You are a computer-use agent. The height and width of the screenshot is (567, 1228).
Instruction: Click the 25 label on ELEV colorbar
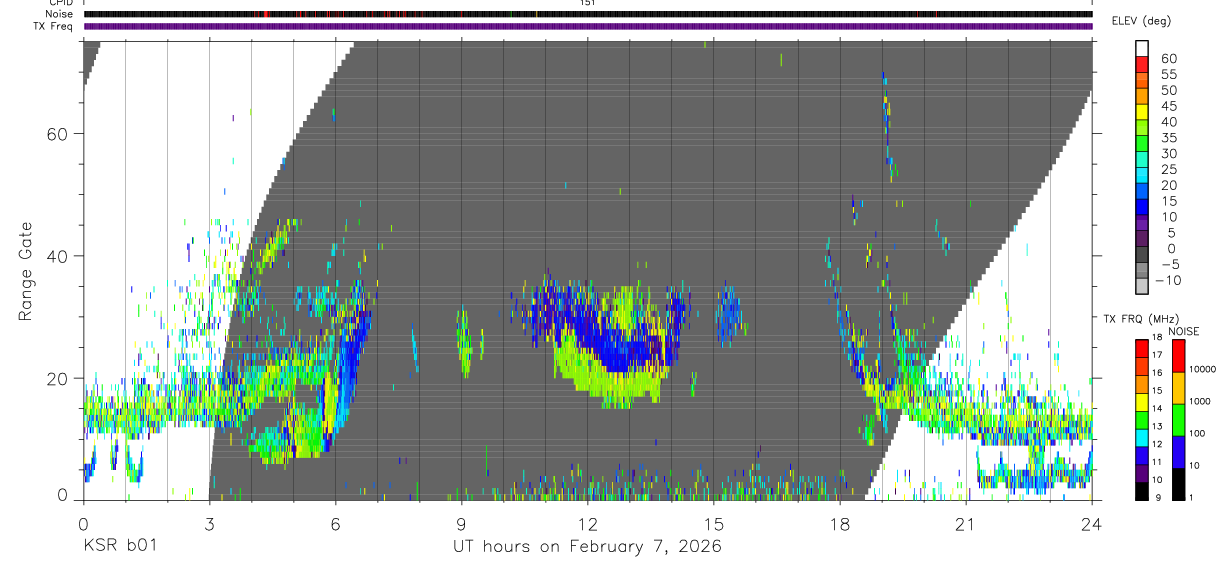1168,169
